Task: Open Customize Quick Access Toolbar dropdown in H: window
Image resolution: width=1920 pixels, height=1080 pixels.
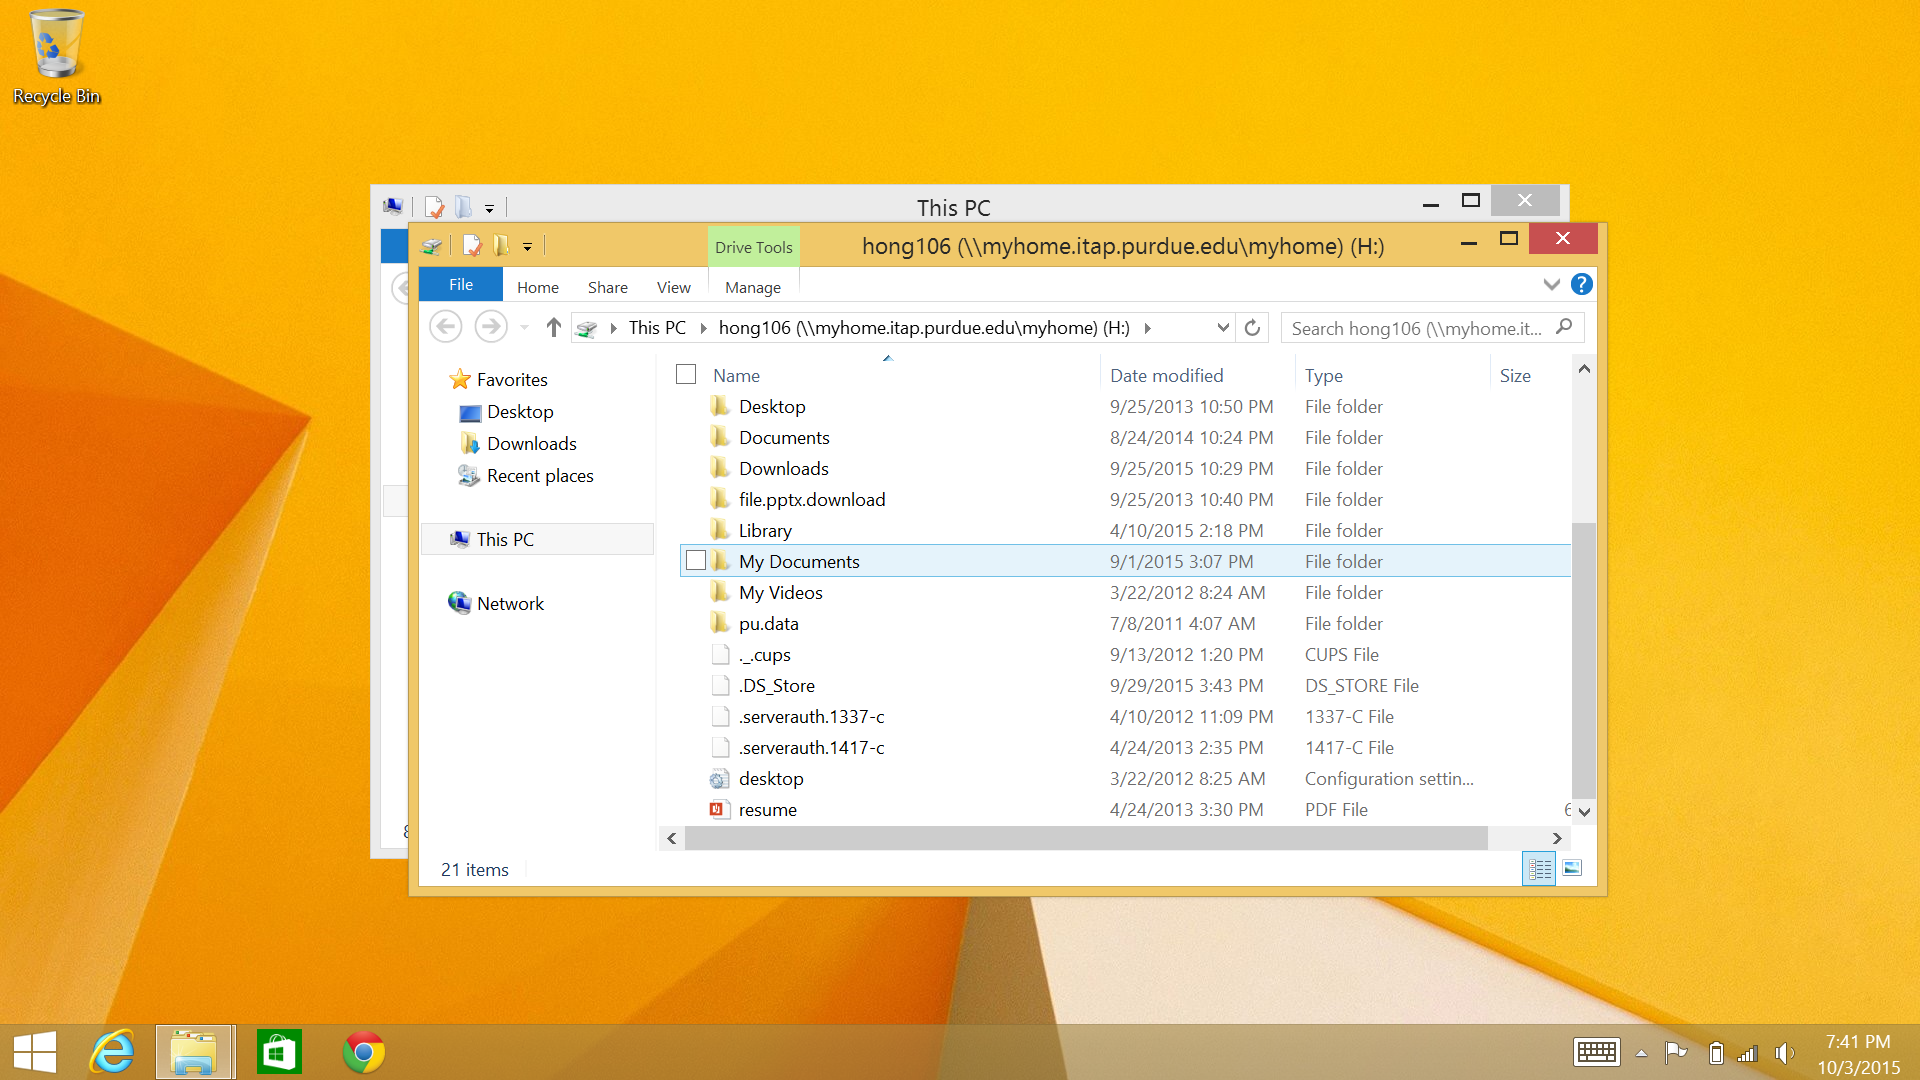Action: point(527,246)
